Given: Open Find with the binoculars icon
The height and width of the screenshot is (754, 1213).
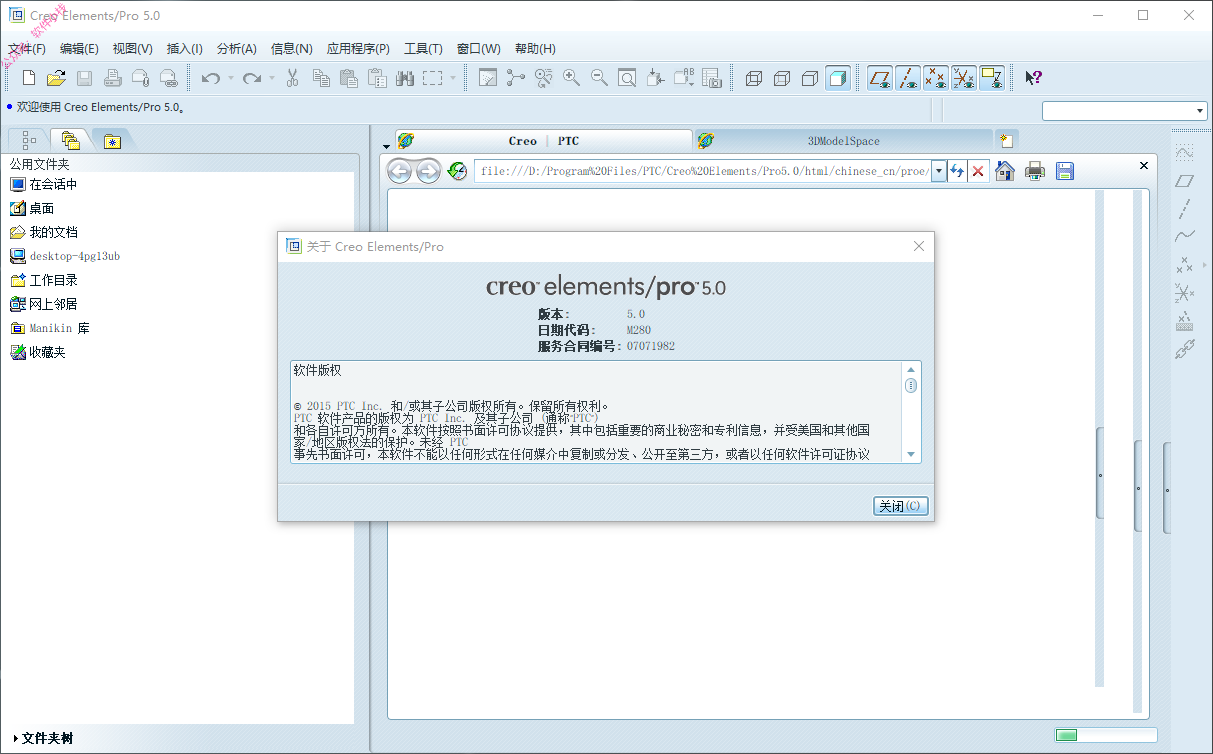Looking at the screenshot, I should click(x=405, y=78).
